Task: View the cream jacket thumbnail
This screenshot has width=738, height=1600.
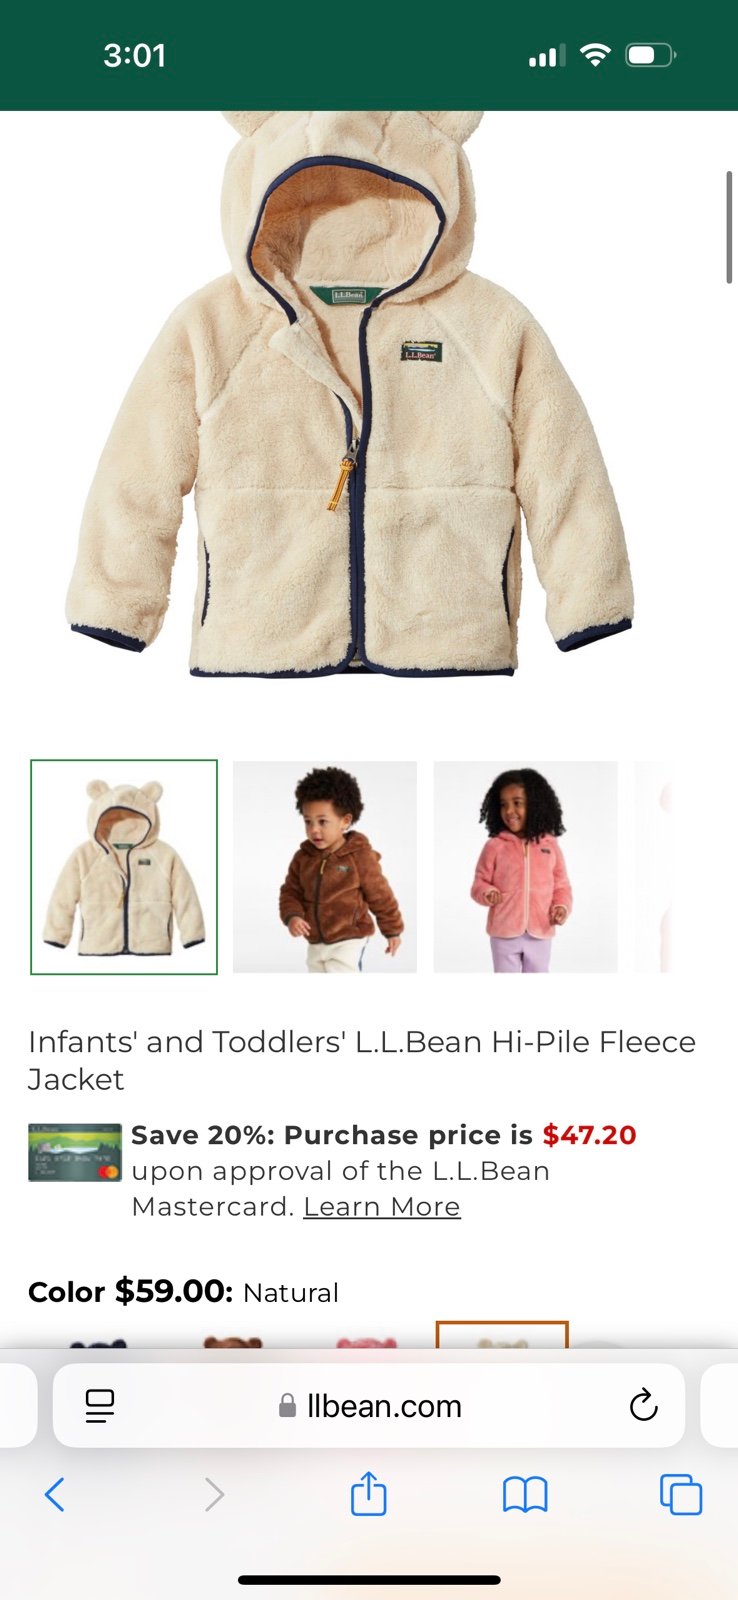Action: point(124,867)
